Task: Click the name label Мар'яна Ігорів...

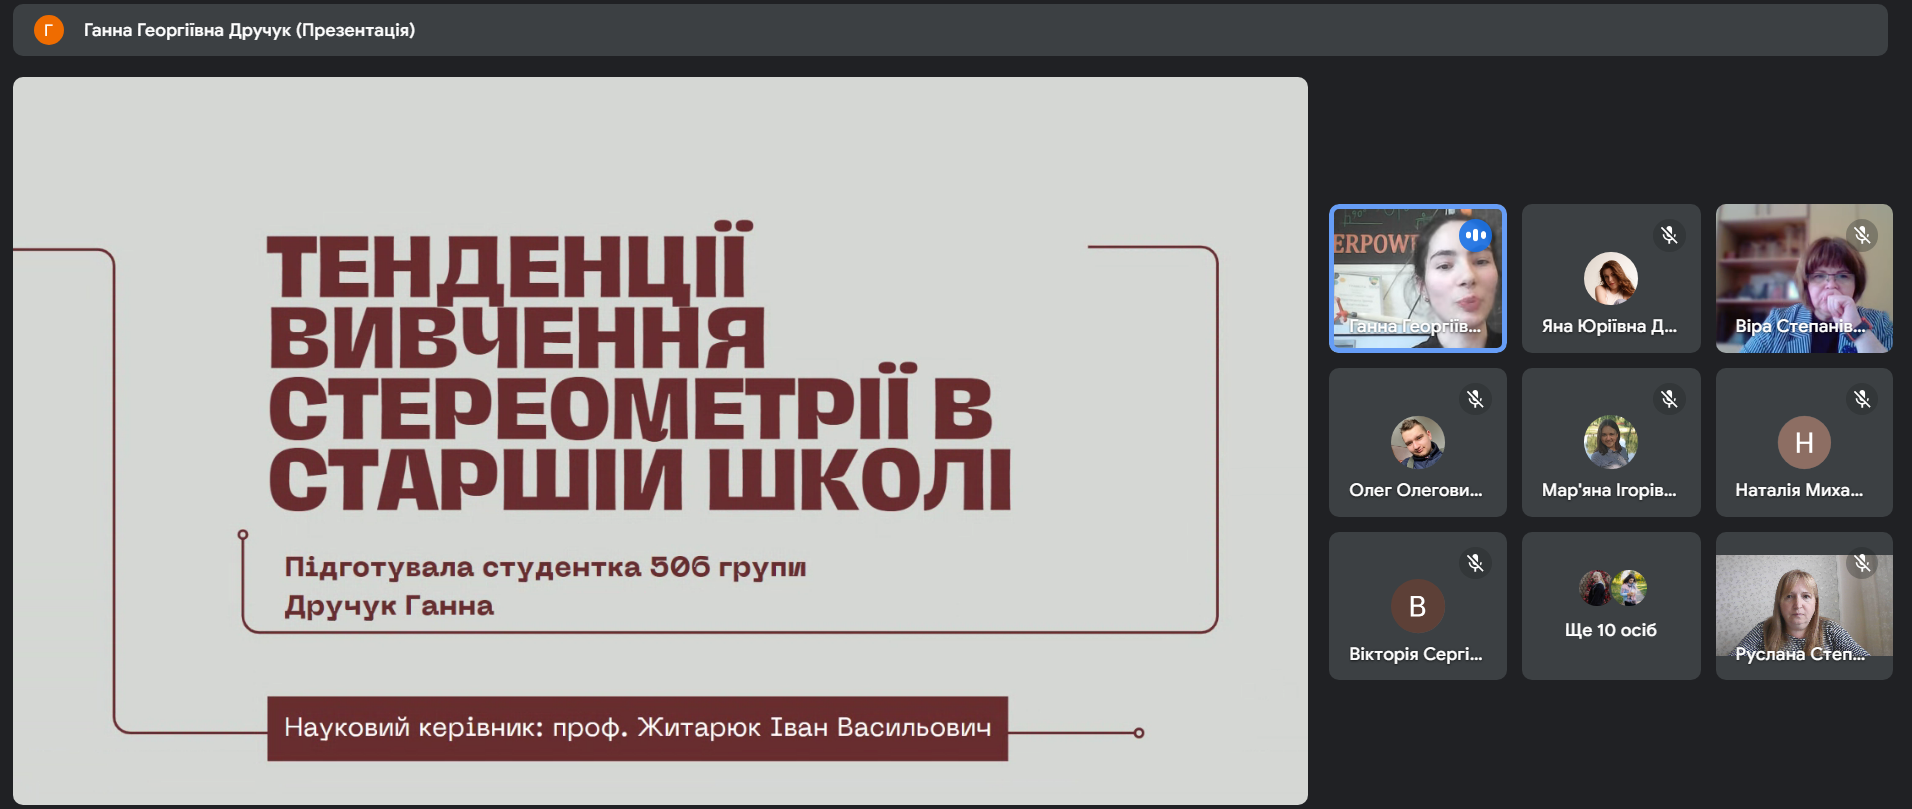Action: (x=1609, y=490)
